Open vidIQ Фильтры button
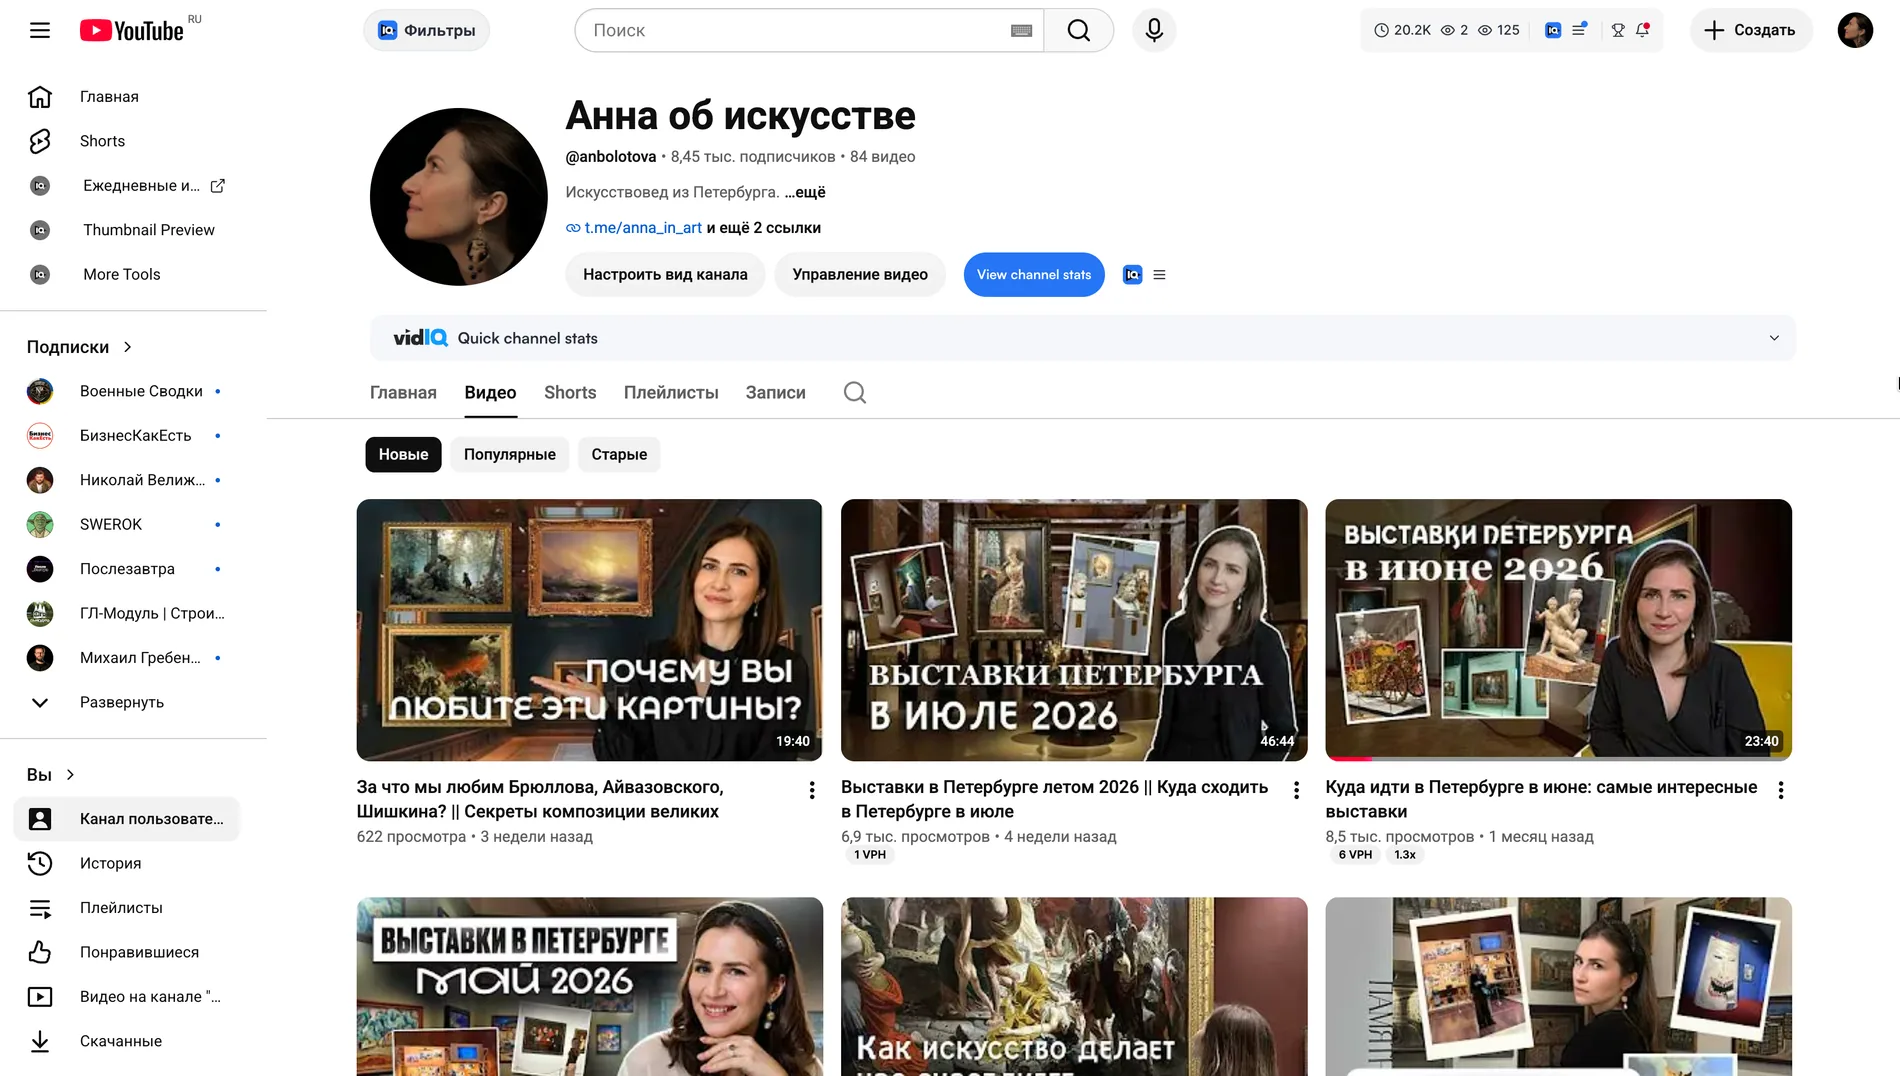This screenshot has height=1076, width=1900. pos(426,30)
